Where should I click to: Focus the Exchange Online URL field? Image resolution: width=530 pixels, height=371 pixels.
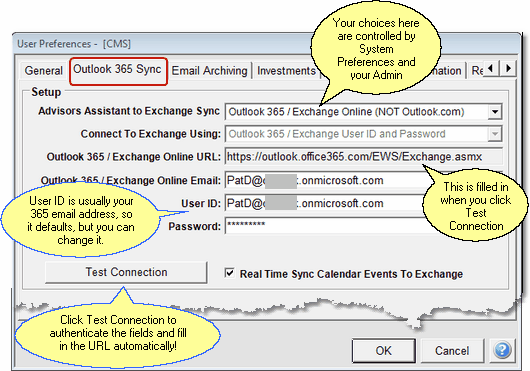tap(363, 157)
